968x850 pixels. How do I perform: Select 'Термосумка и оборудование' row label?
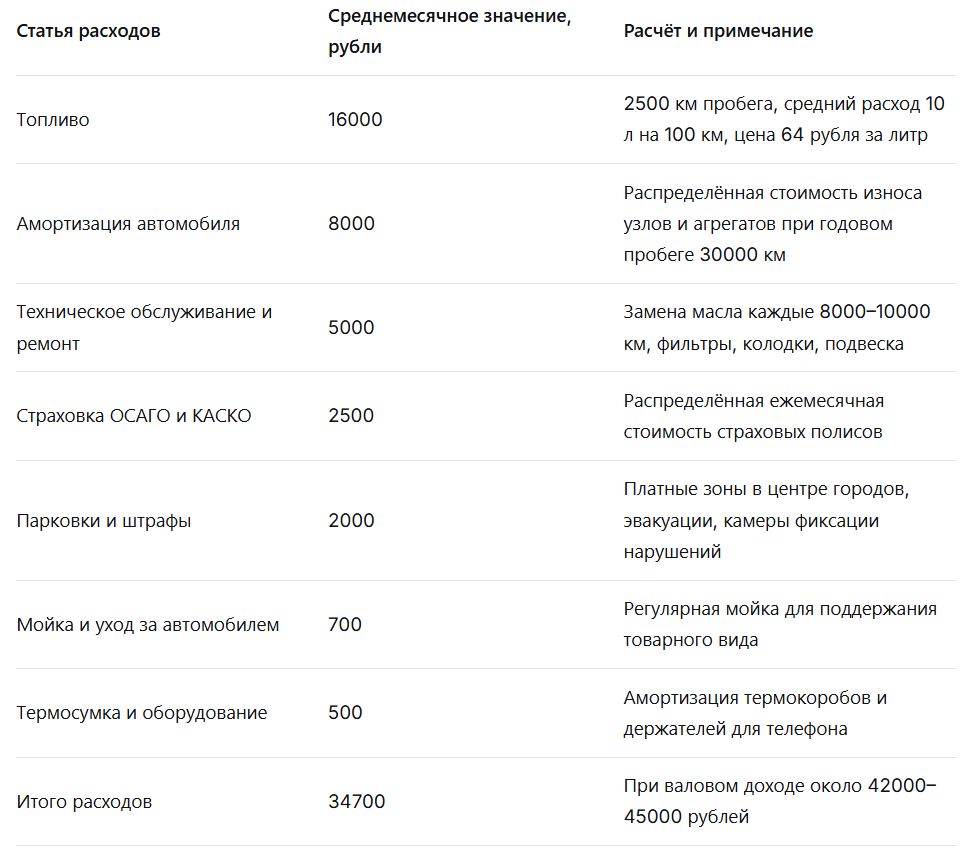click(x=142, y=713)
